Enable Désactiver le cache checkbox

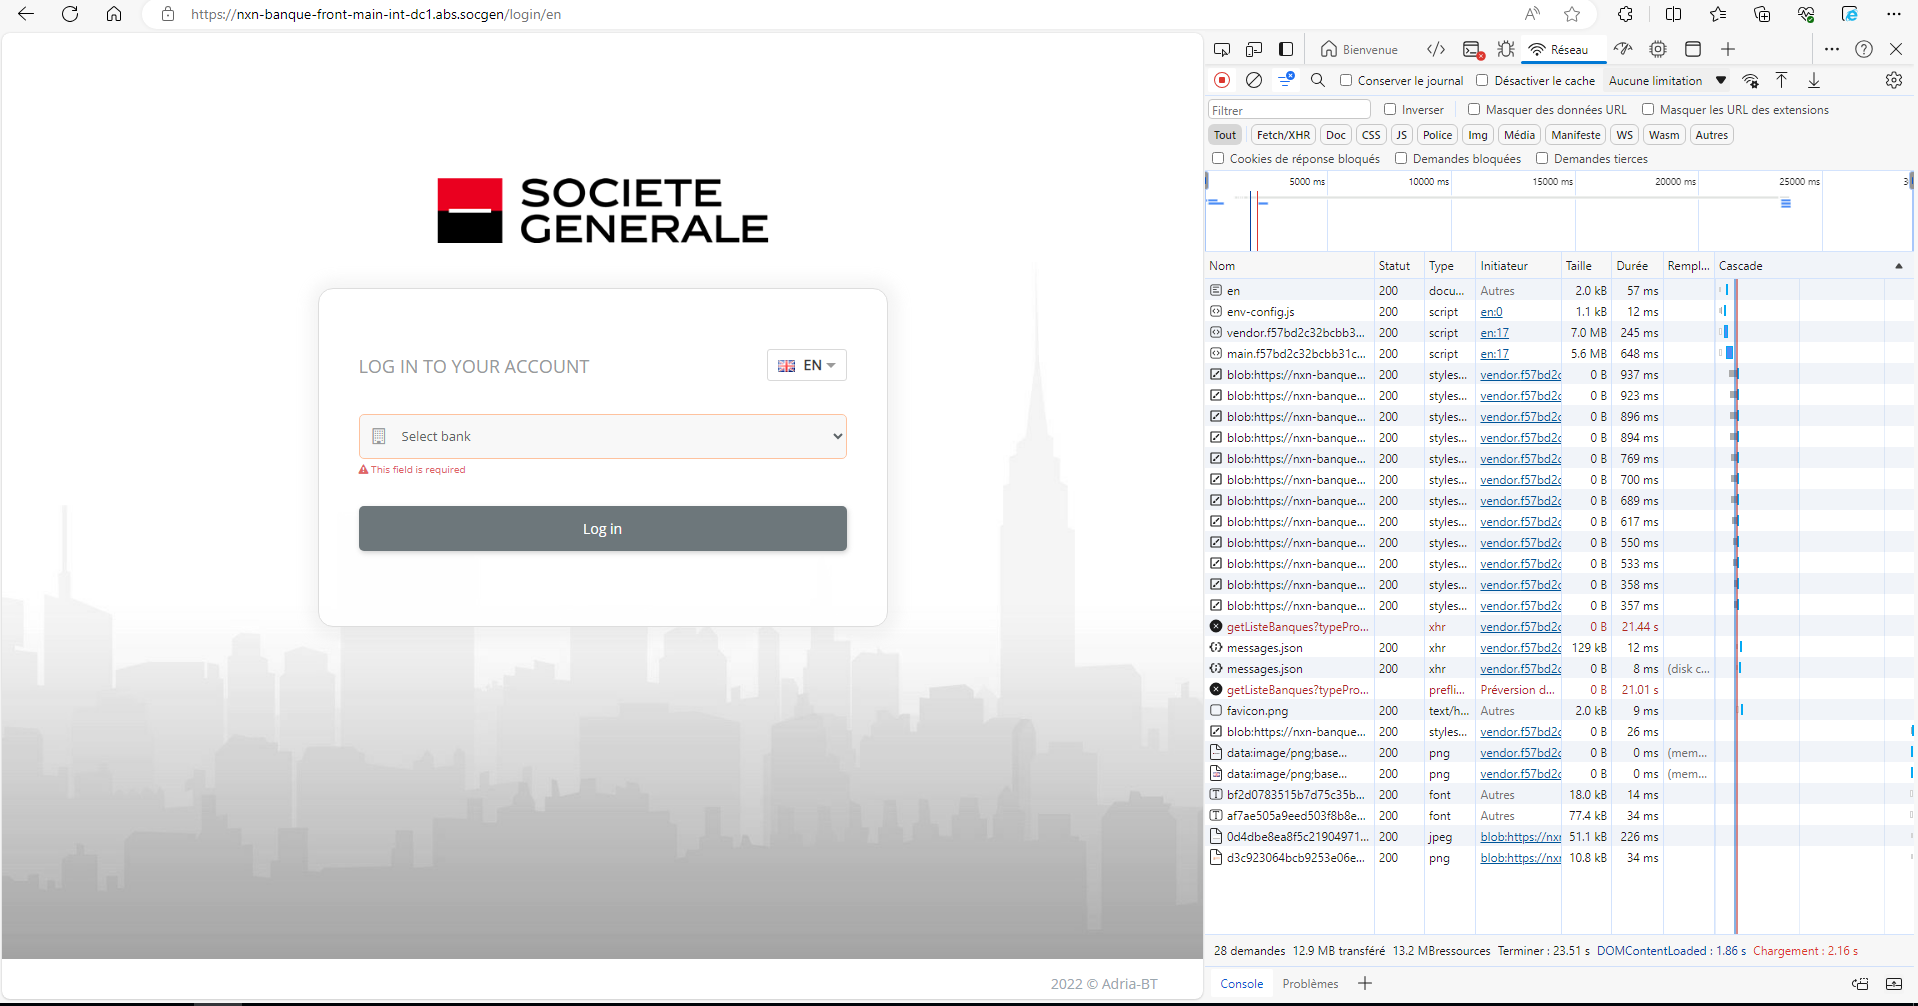1482,80
